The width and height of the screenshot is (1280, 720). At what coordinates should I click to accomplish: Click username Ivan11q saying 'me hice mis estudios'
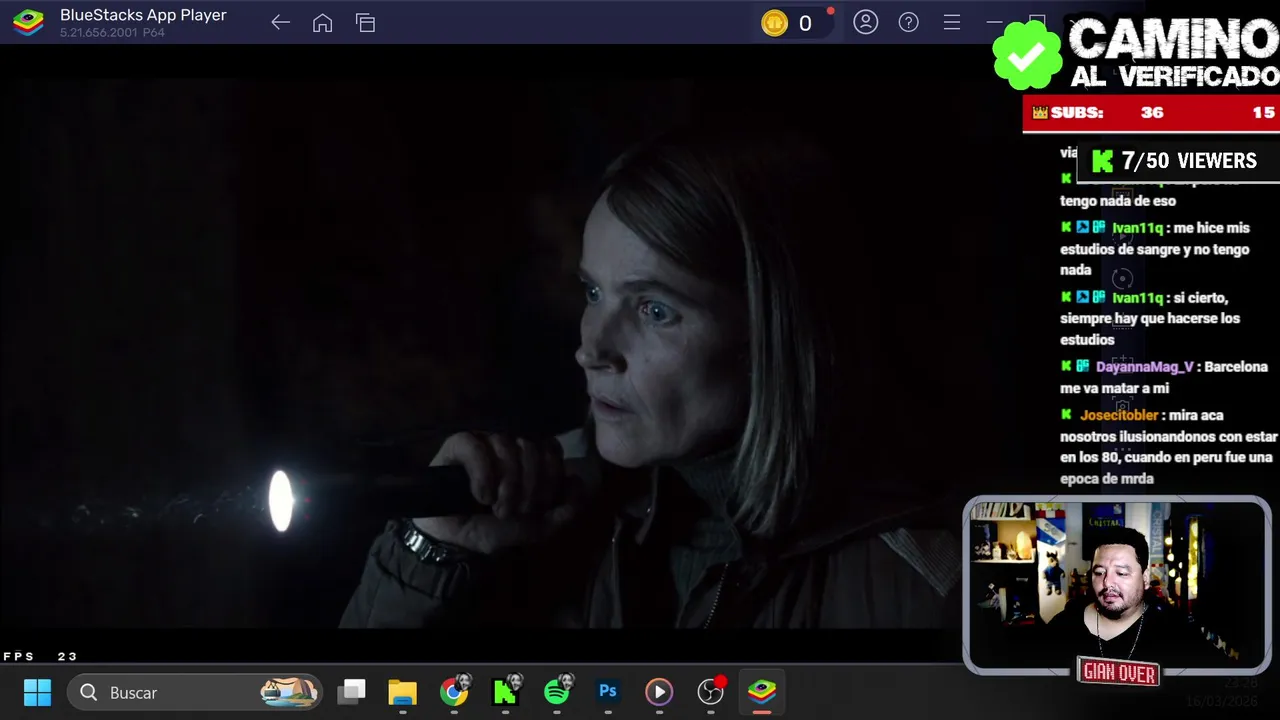tap(1137, 228)
